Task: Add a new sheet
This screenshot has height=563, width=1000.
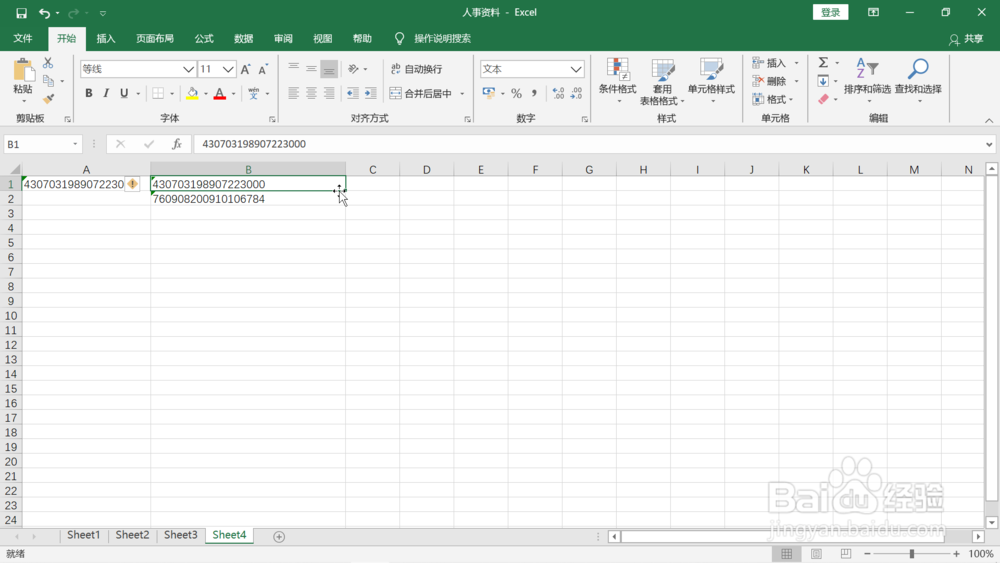Action: coord(279,536)
